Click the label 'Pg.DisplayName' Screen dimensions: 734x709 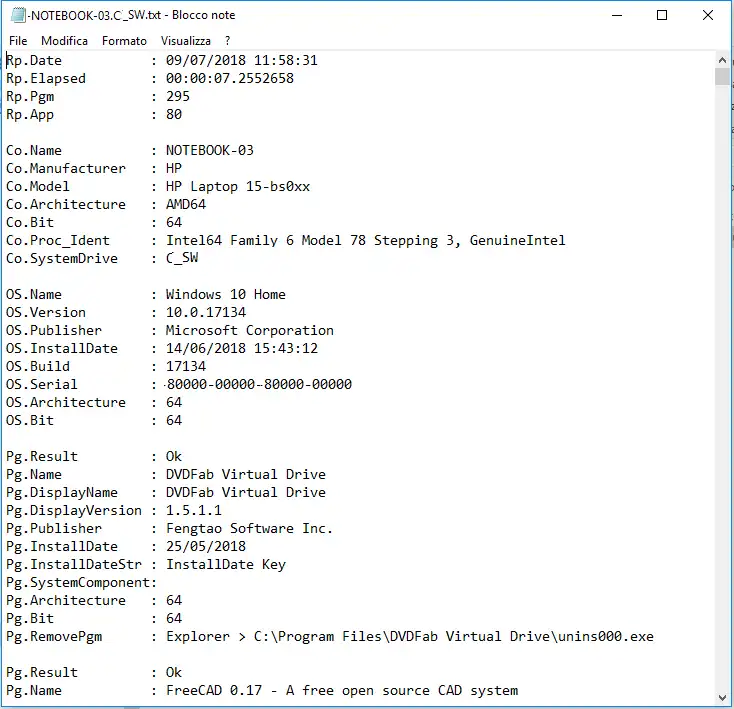pos(62,492)
